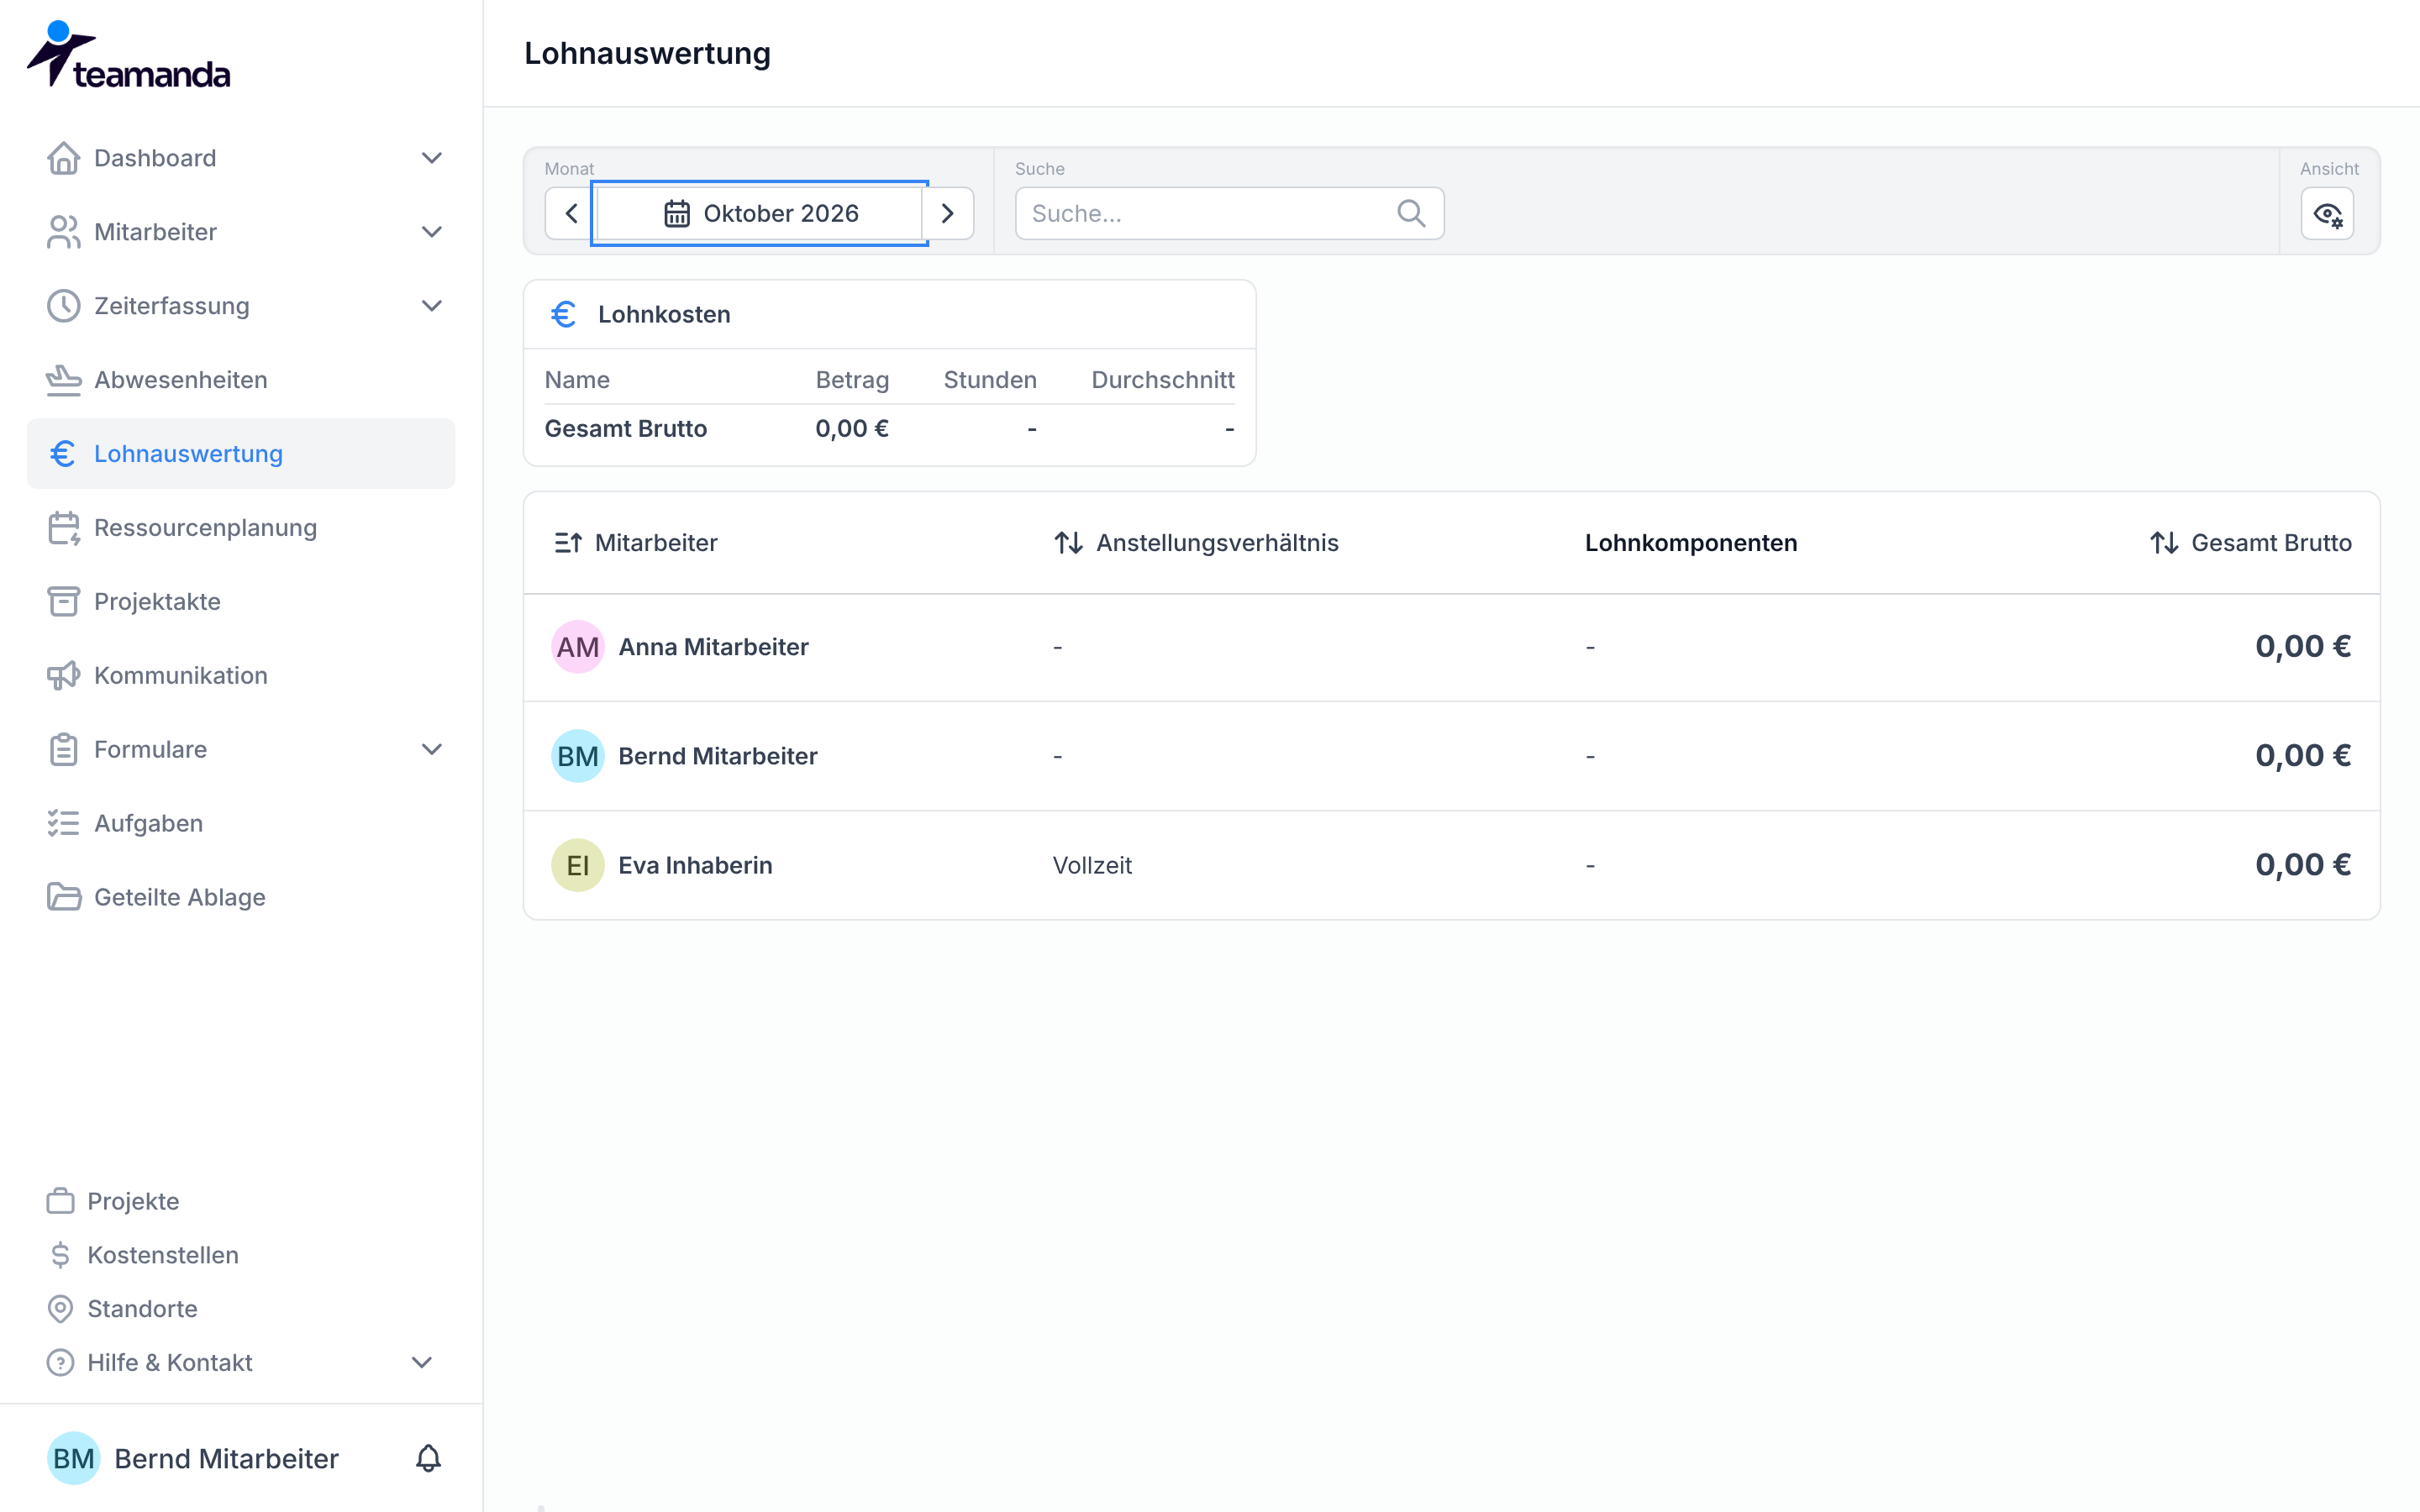Click the Projektakte archive icon
This screenshot has width=2420, height=1512.
click(63, 602)
